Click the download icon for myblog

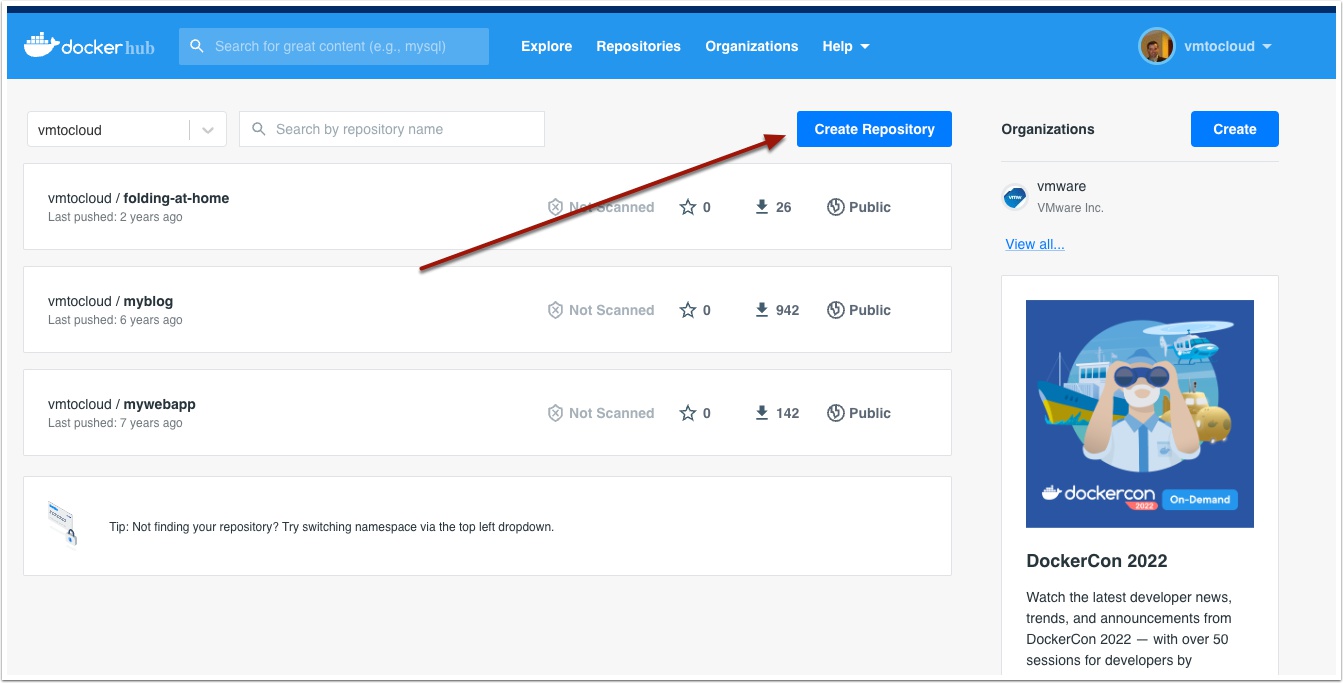pyautogui.click(x=762, y=310)
